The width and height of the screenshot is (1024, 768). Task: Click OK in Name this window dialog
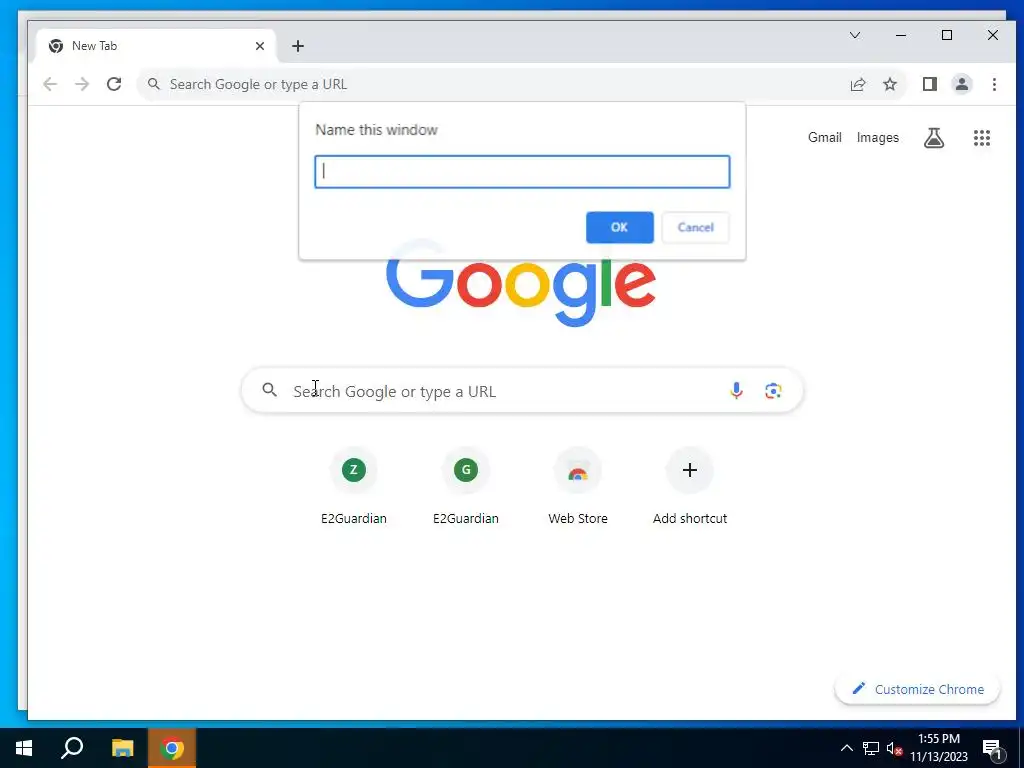click(619, 227)
